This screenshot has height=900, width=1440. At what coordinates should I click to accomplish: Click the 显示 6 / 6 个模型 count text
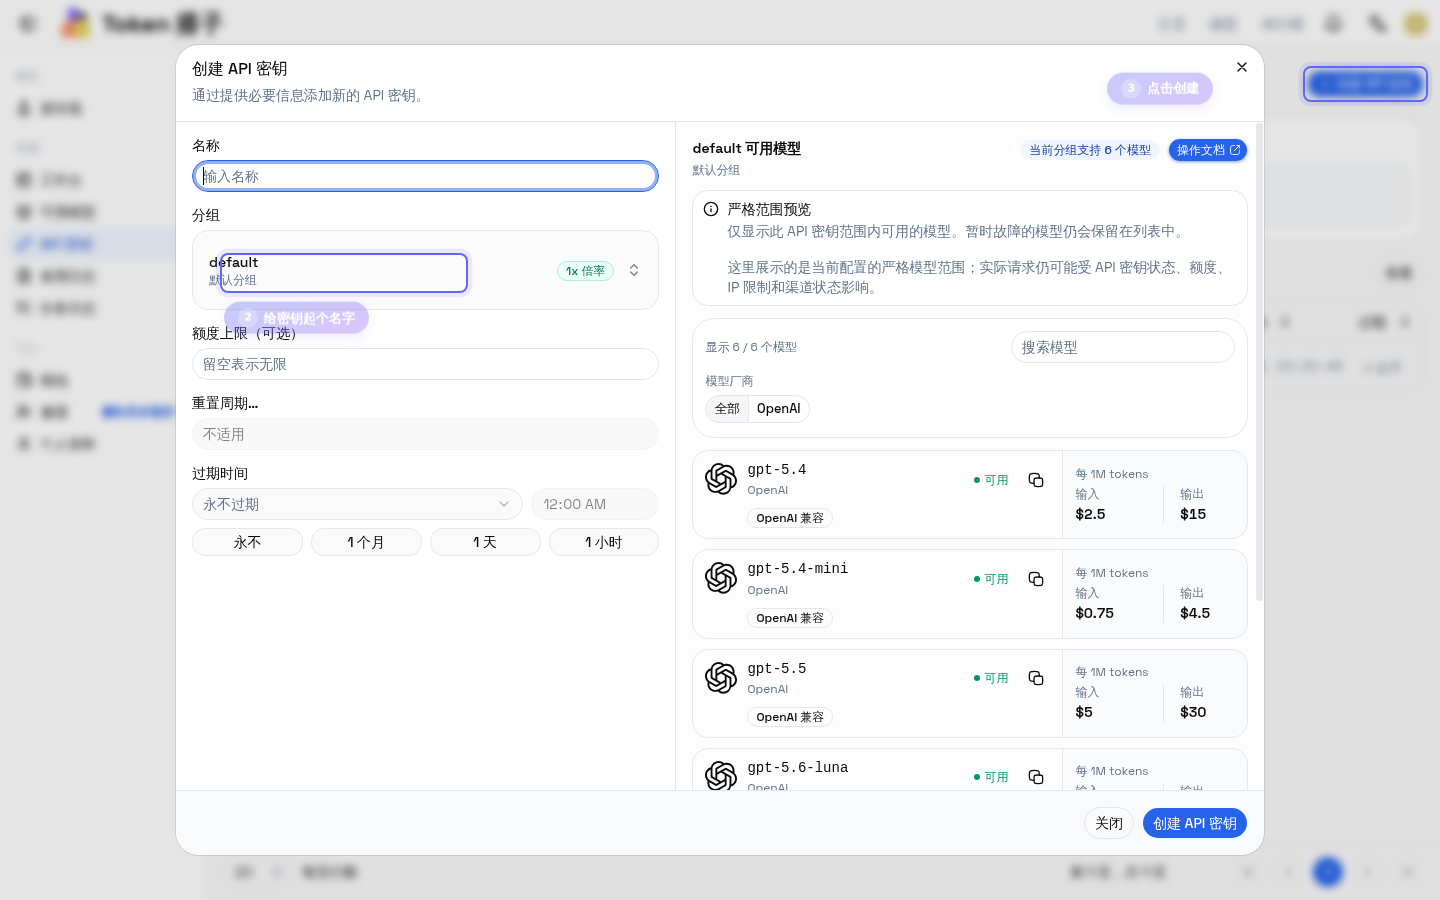pyautogui.click(x=751, y=347)
